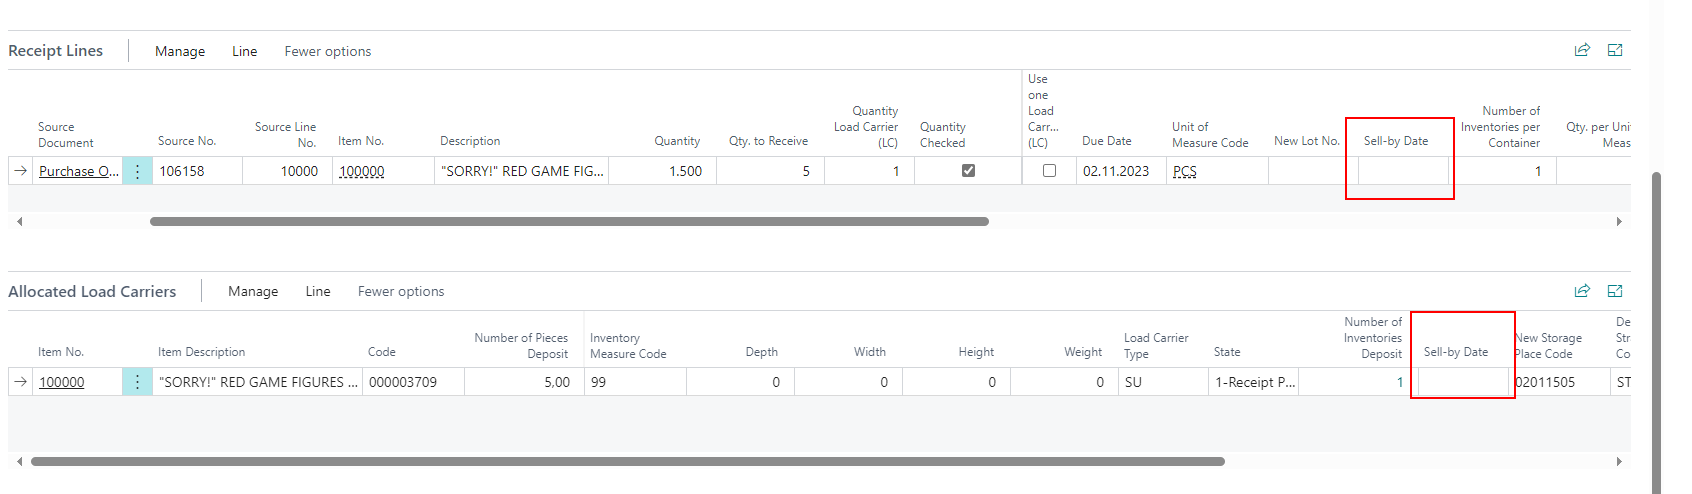Click right scroll arrow in Receipt Lines
The height and width of the screenshot is (494, 1692).
point(1619,222)
